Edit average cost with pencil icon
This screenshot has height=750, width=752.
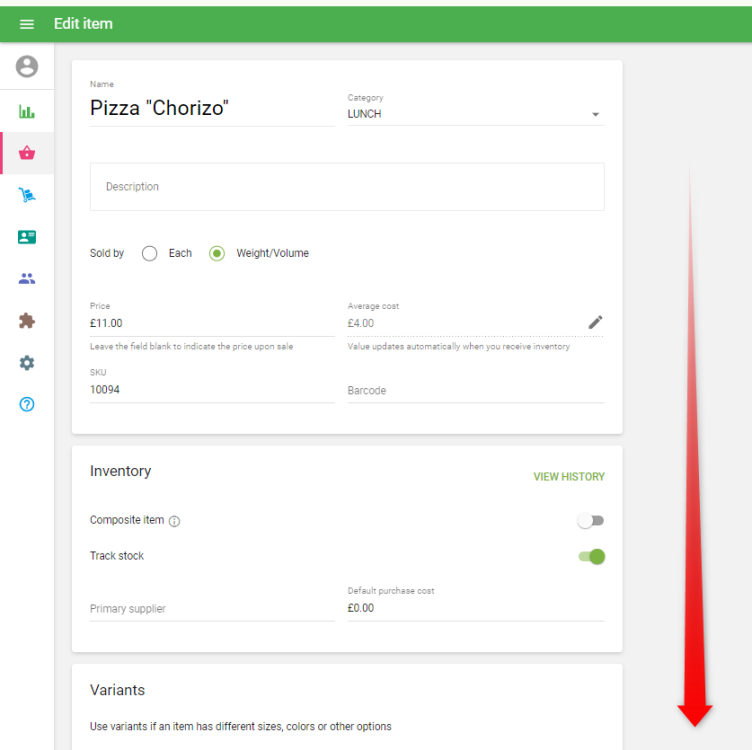point(595,322)
